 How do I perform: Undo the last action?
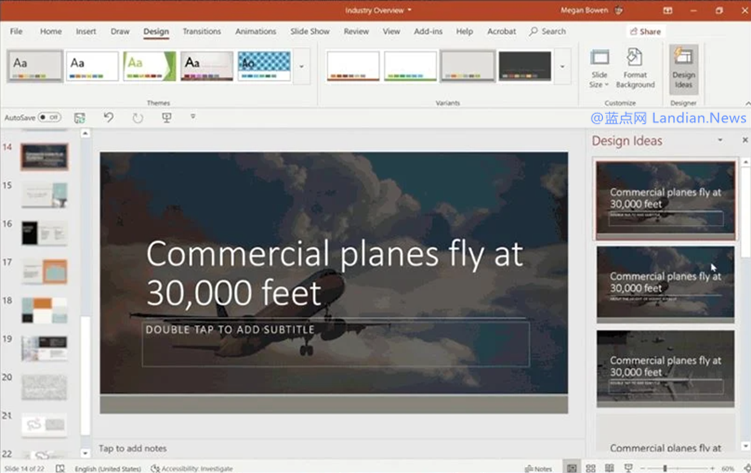pyautogui.click(x=109, y=118)
